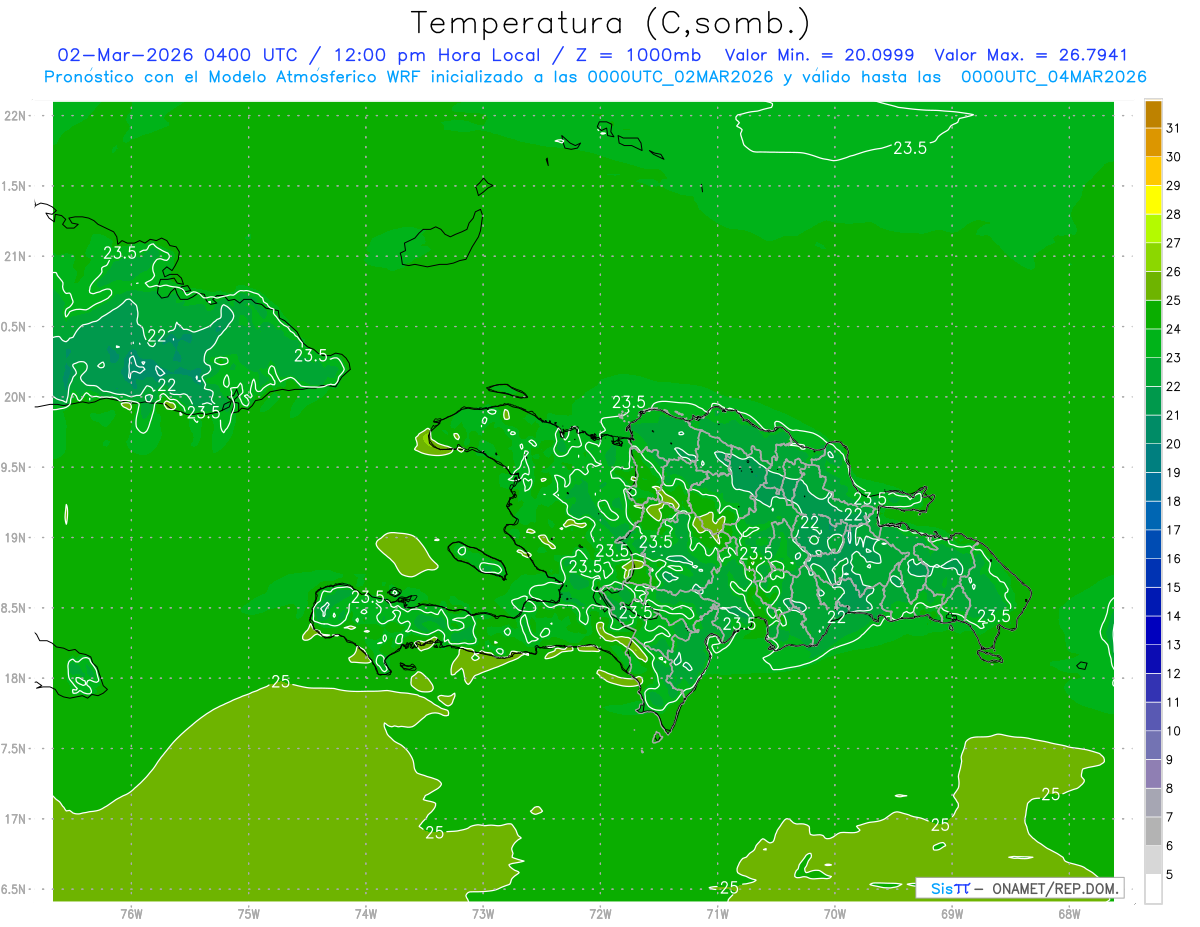Click the color scale label '15'
1200x927 pixels.
coord(1174,587)
